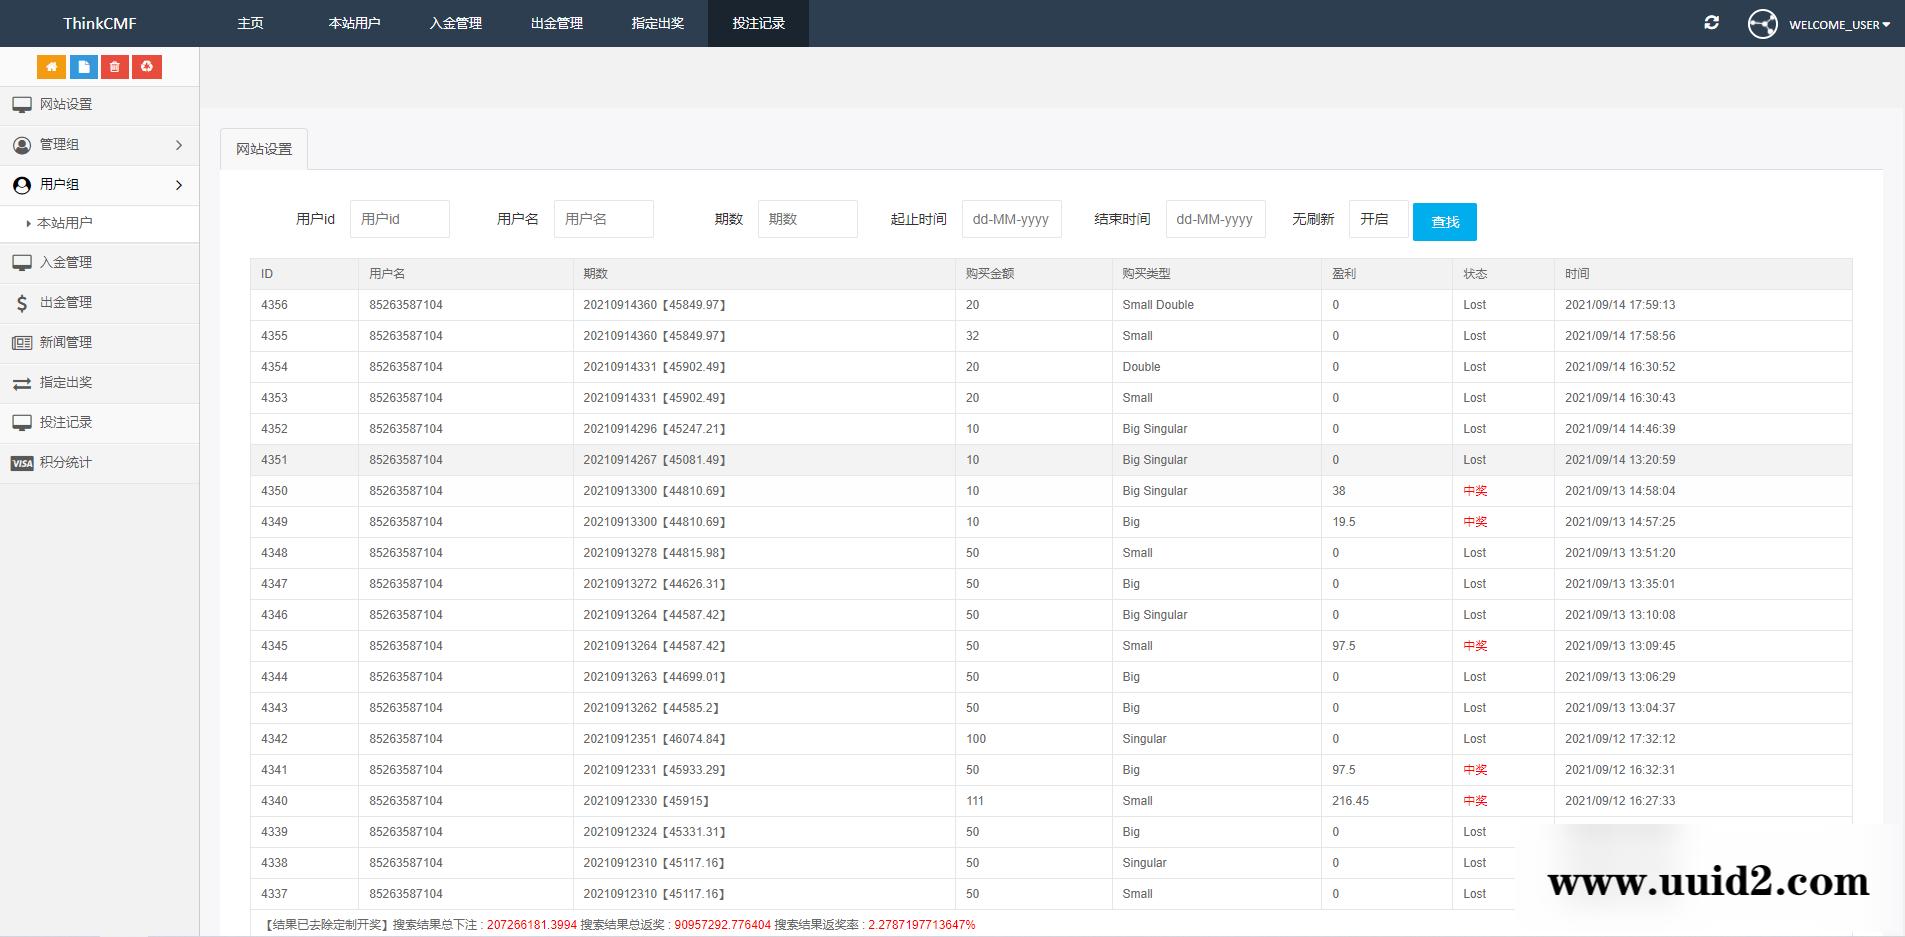Viewport: 1905px width, 937px height.
Task: Toggle the 无刷新 开启 selector
Action: tap(1377, 219)
